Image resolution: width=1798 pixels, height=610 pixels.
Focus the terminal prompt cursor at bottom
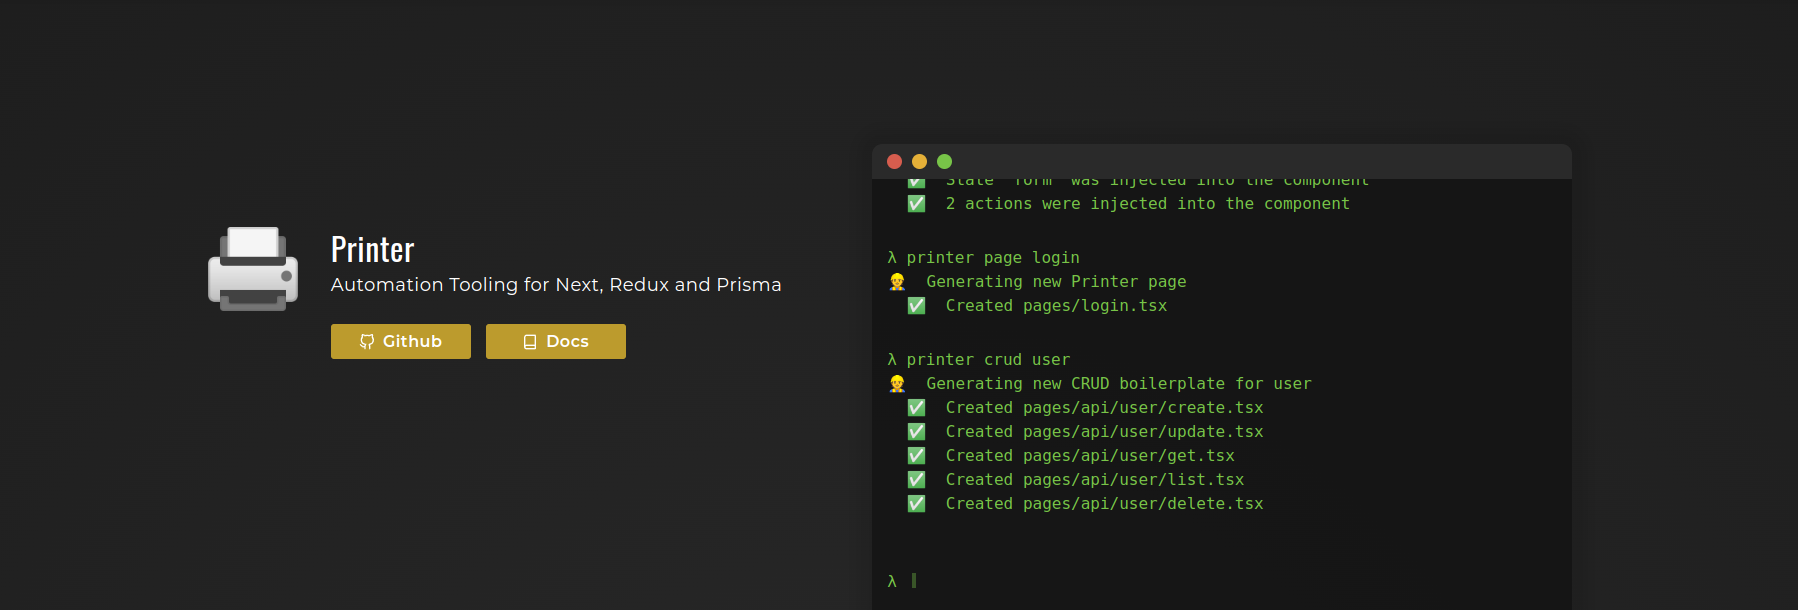pyautogui.click(x=914, y=581)
